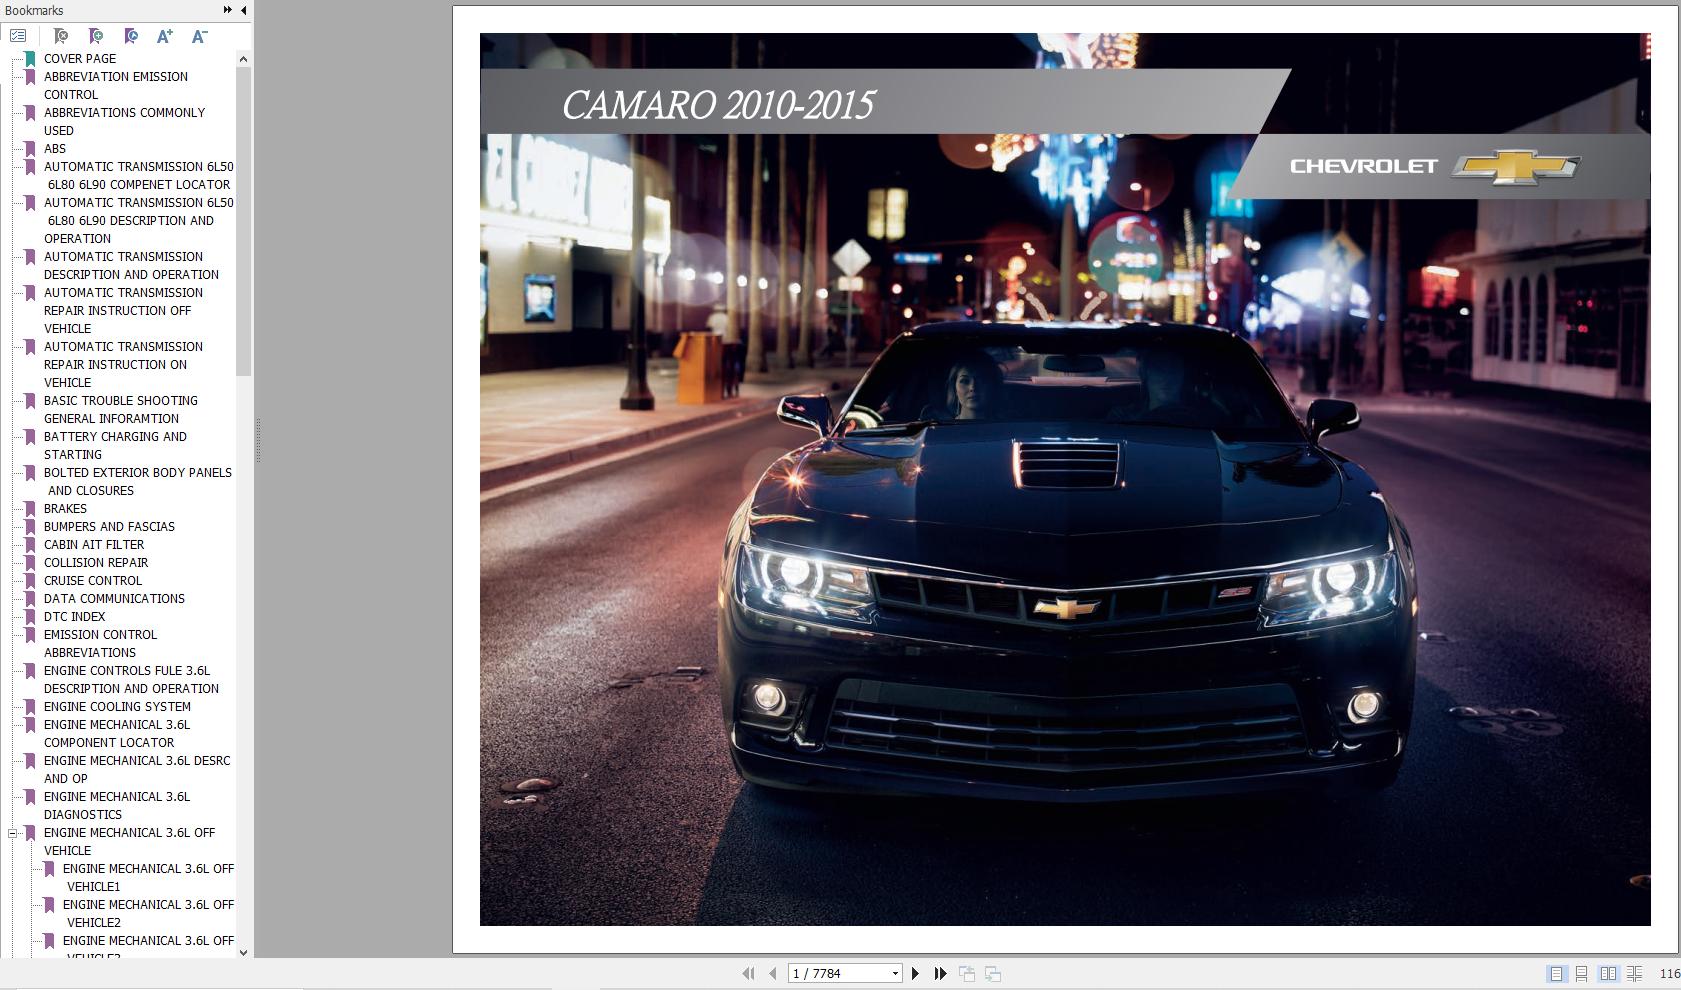Image resolution: width=1681 pixels, height=990 pixels.
Task: Switch to continuous page view
Action: 1582,973
